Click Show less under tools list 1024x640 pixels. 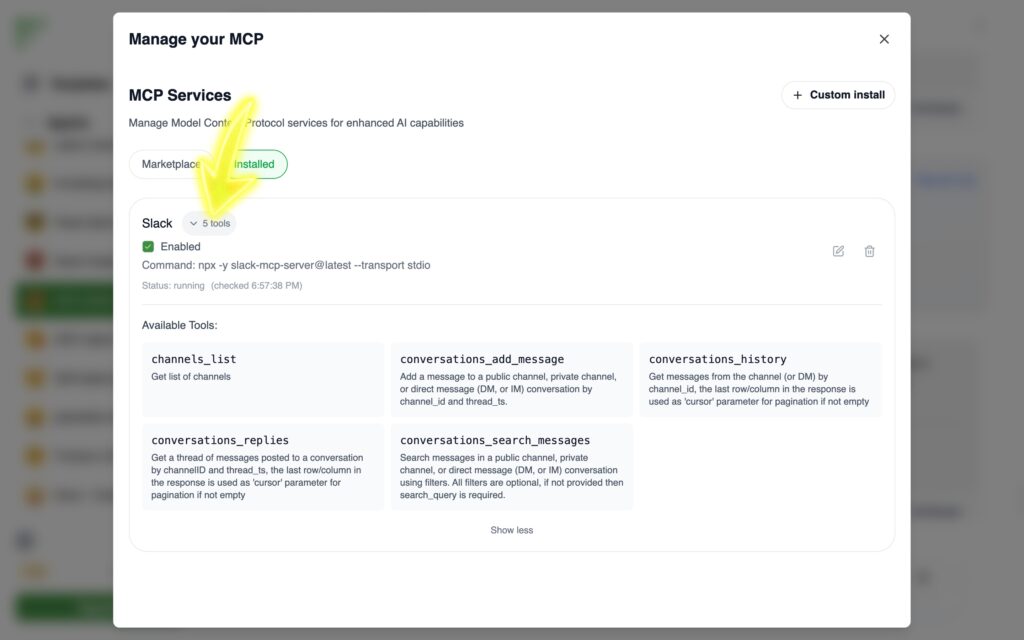pos(511,530)
